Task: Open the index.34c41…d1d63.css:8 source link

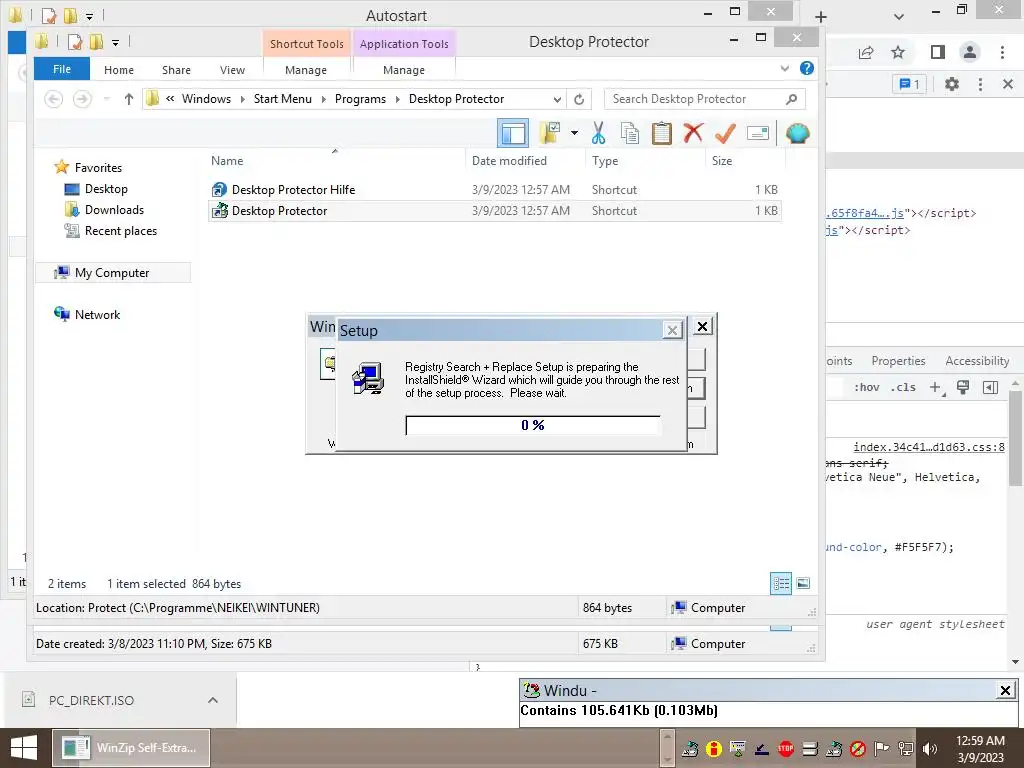Action: click(x=929, y=447)
